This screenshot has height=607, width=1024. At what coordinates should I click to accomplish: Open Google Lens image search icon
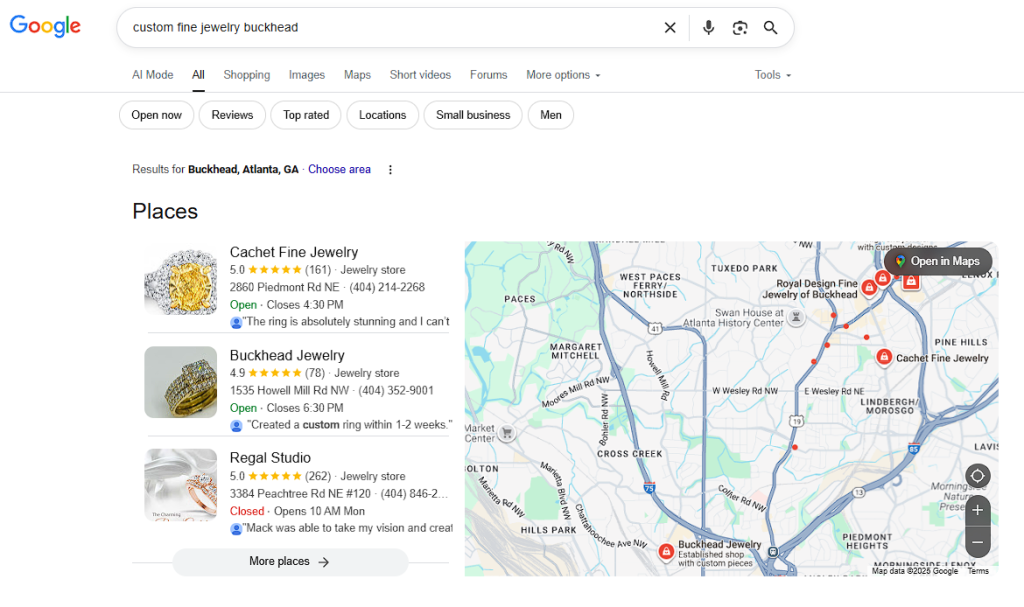click(x=740, y=27)
